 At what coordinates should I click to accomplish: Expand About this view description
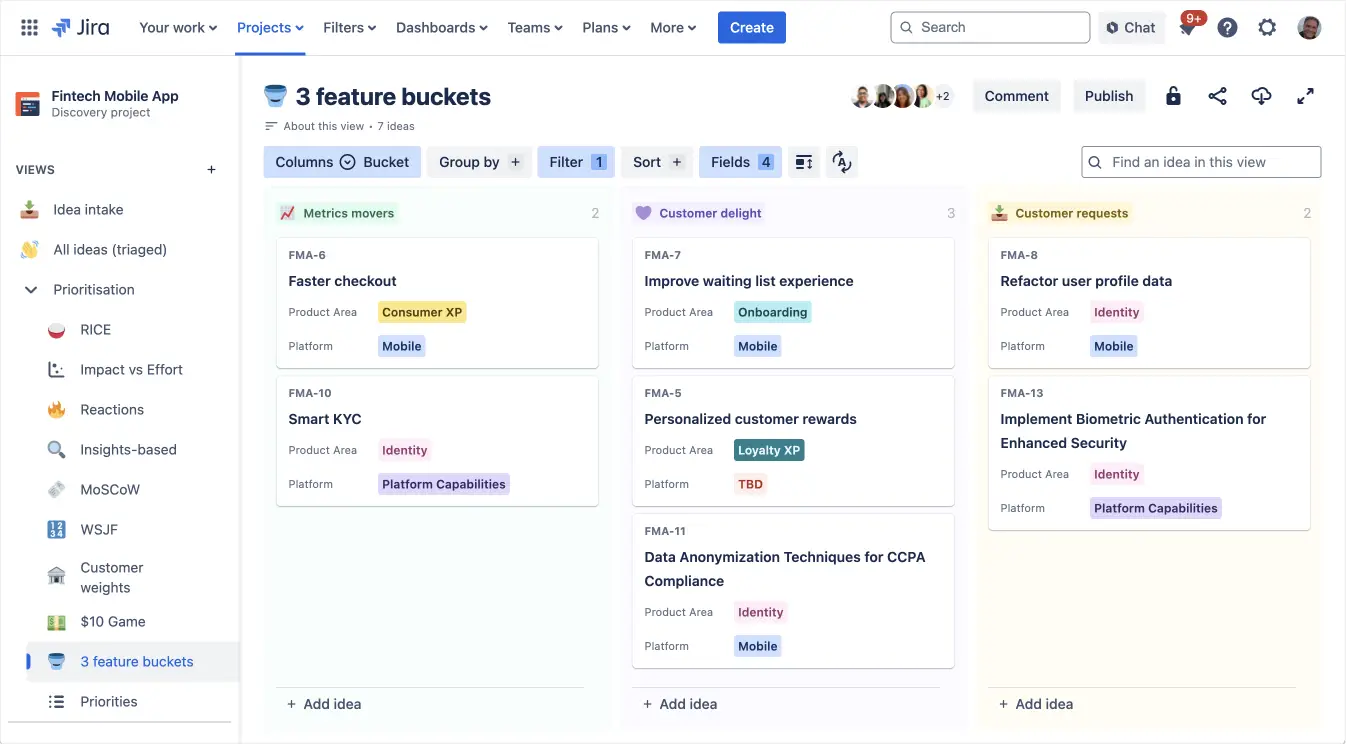tap(314, 126)
